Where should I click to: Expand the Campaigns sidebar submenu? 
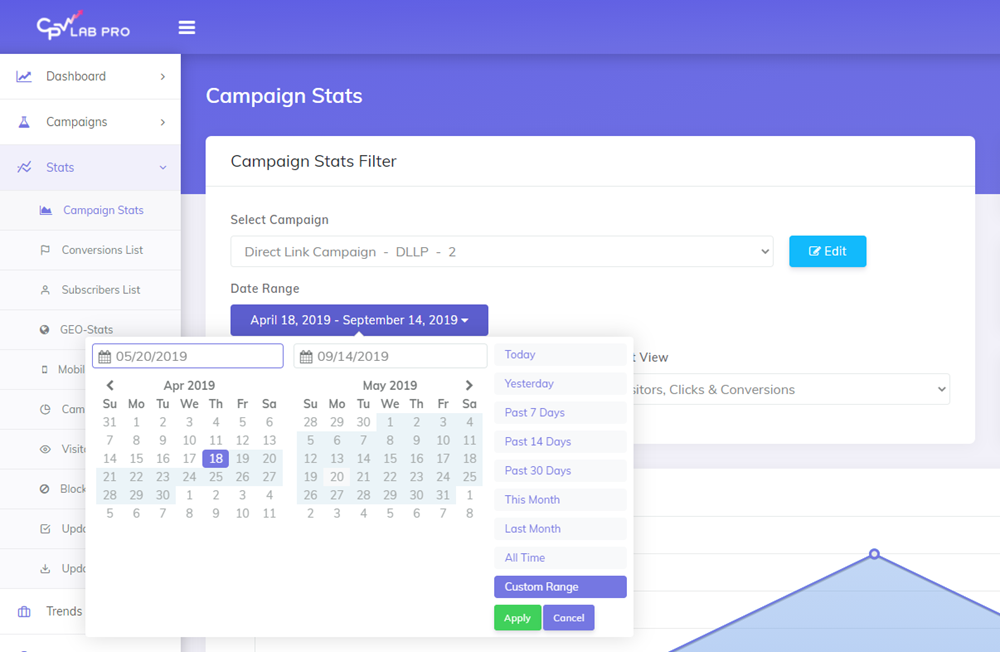(x=163, y=122)
